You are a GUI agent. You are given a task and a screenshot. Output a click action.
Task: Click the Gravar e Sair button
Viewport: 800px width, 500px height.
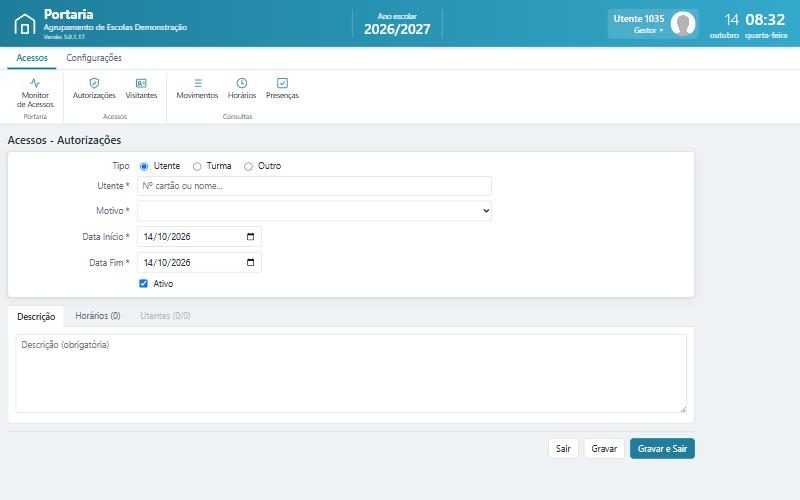(662, 448)
